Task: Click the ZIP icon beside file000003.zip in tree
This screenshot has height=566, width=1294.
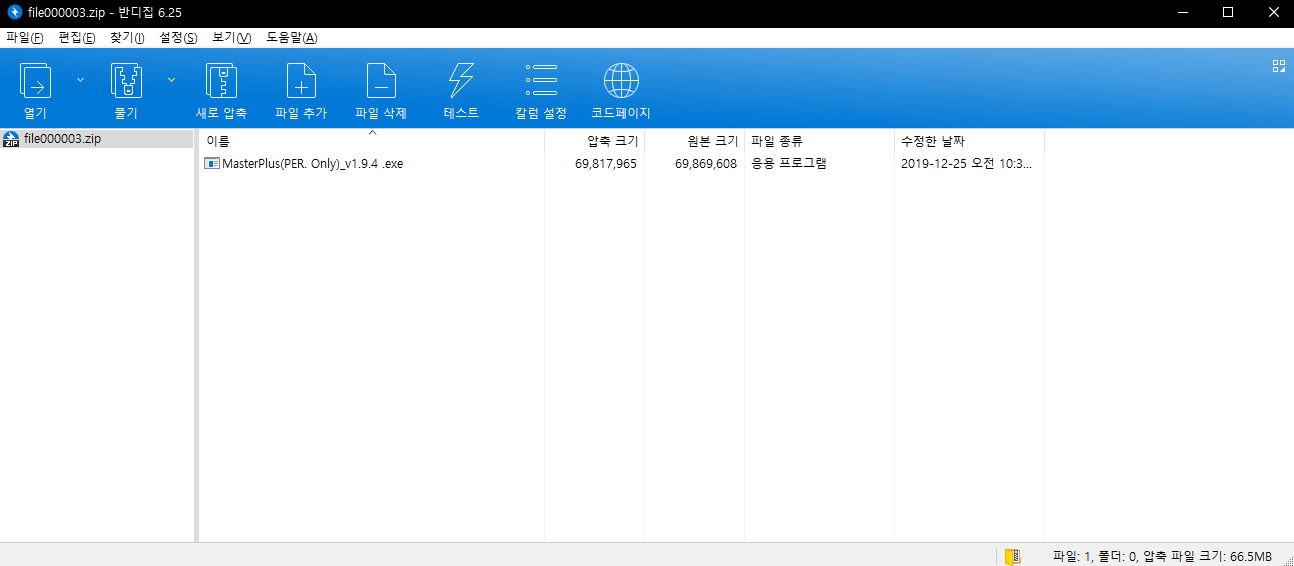Action: click(x=11, y=139)
